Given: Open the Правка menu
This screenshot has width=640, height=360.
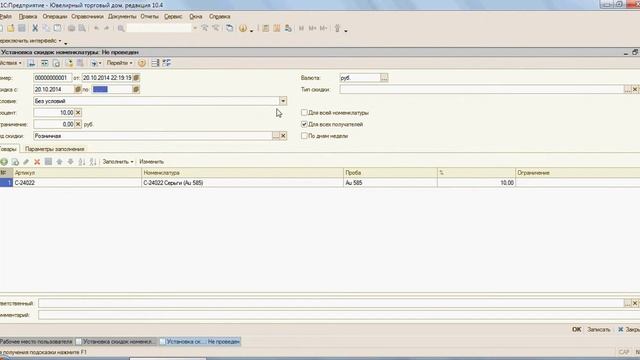Looking at the screenshot, I should 28,17.
